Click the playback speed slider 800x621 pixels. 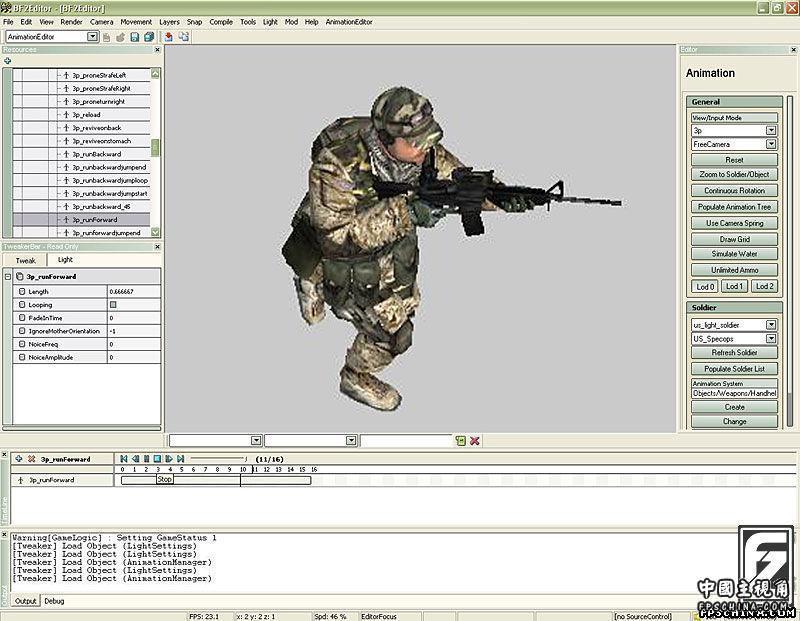point(218,459)
